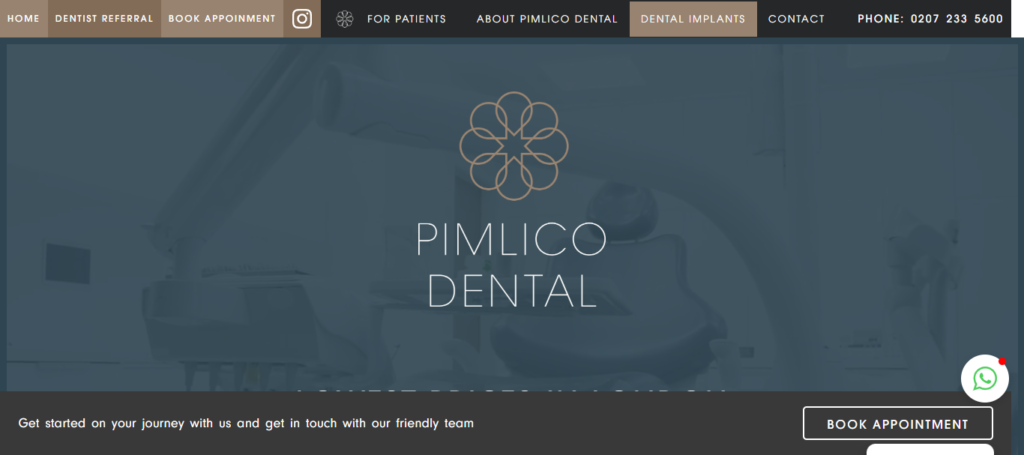Open the Dental Implants tab
This screenshot has height=455, width=1024.
[693, 19]
